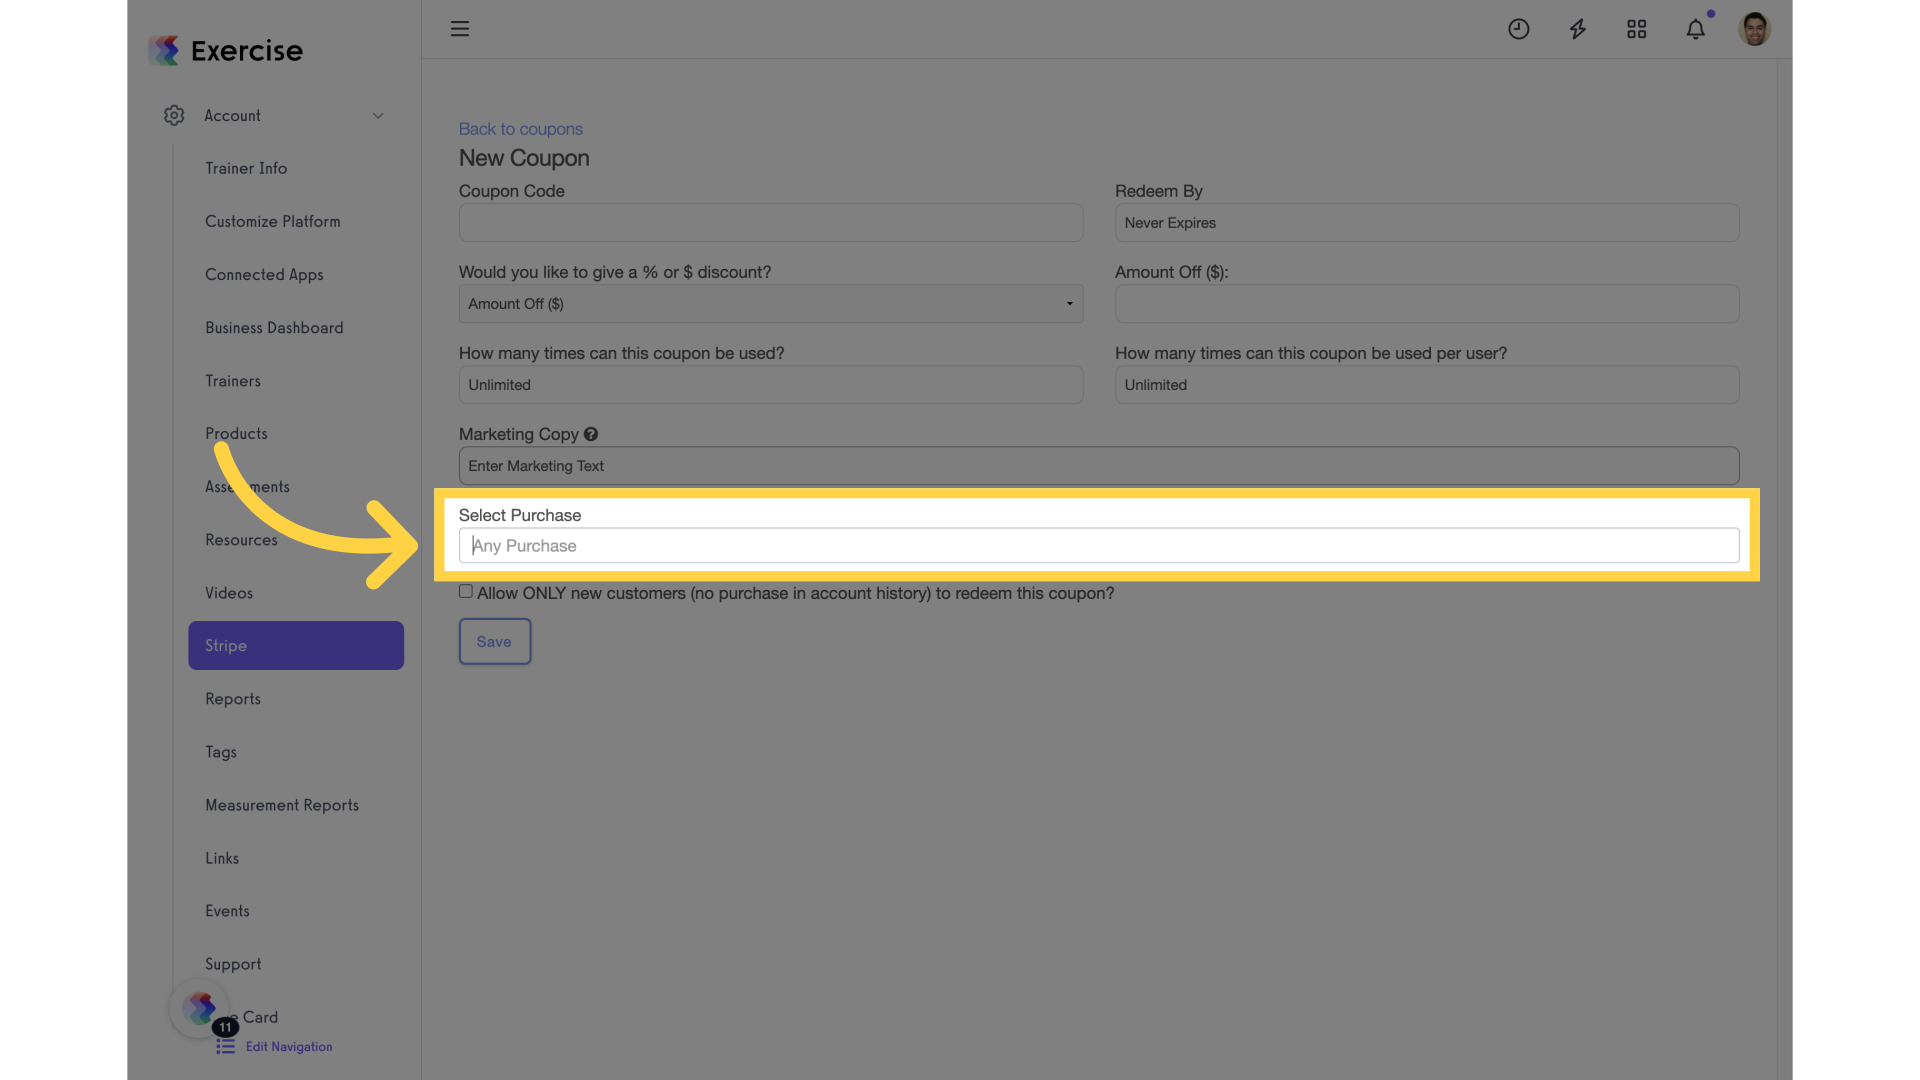This screenshot has width=1920, height=1080.
Task: Click Back to coupons link
Action: click(x=520, y=129)
